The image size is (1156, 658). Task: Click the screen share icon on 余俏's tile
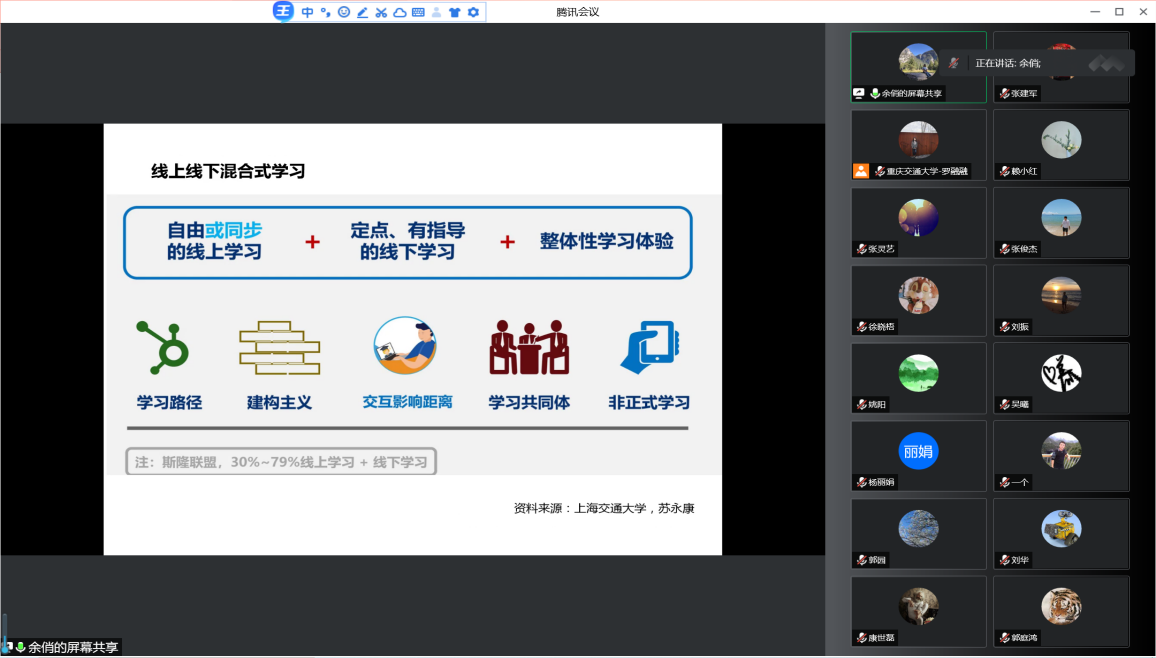pyautogui.click(x=858, y=93)
